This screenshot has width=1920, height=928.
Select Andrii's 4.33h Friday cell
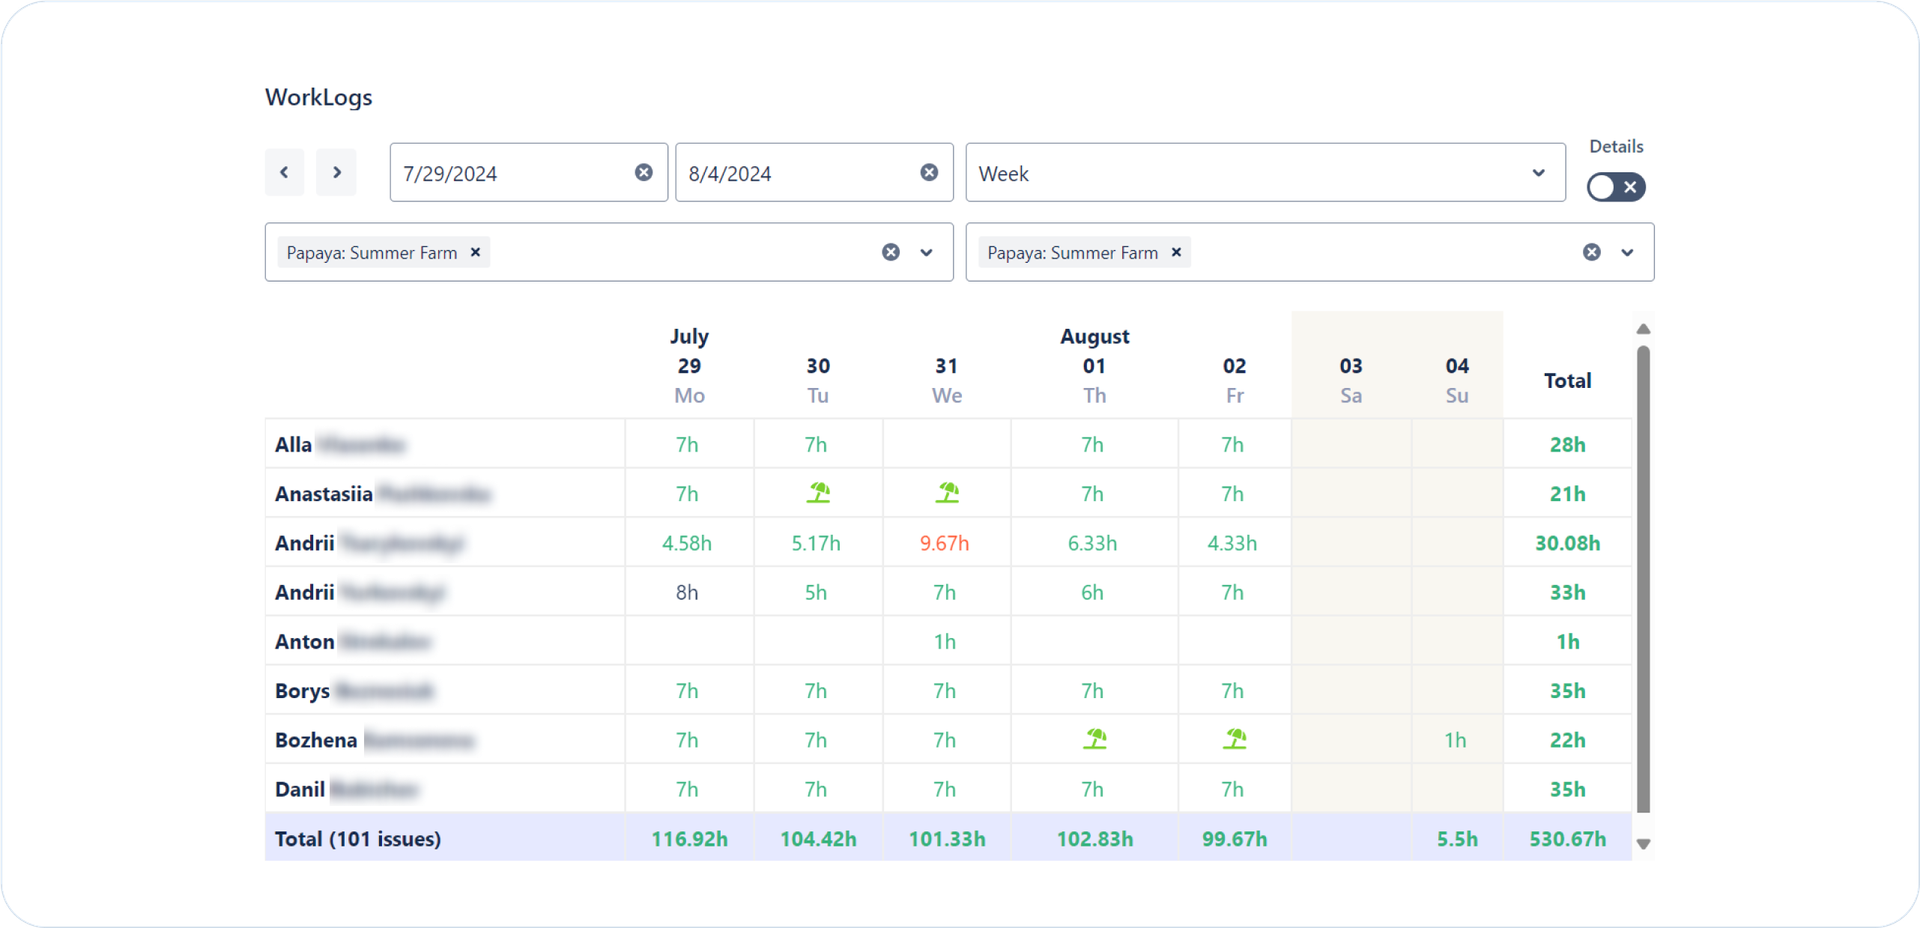point(1232,543)
